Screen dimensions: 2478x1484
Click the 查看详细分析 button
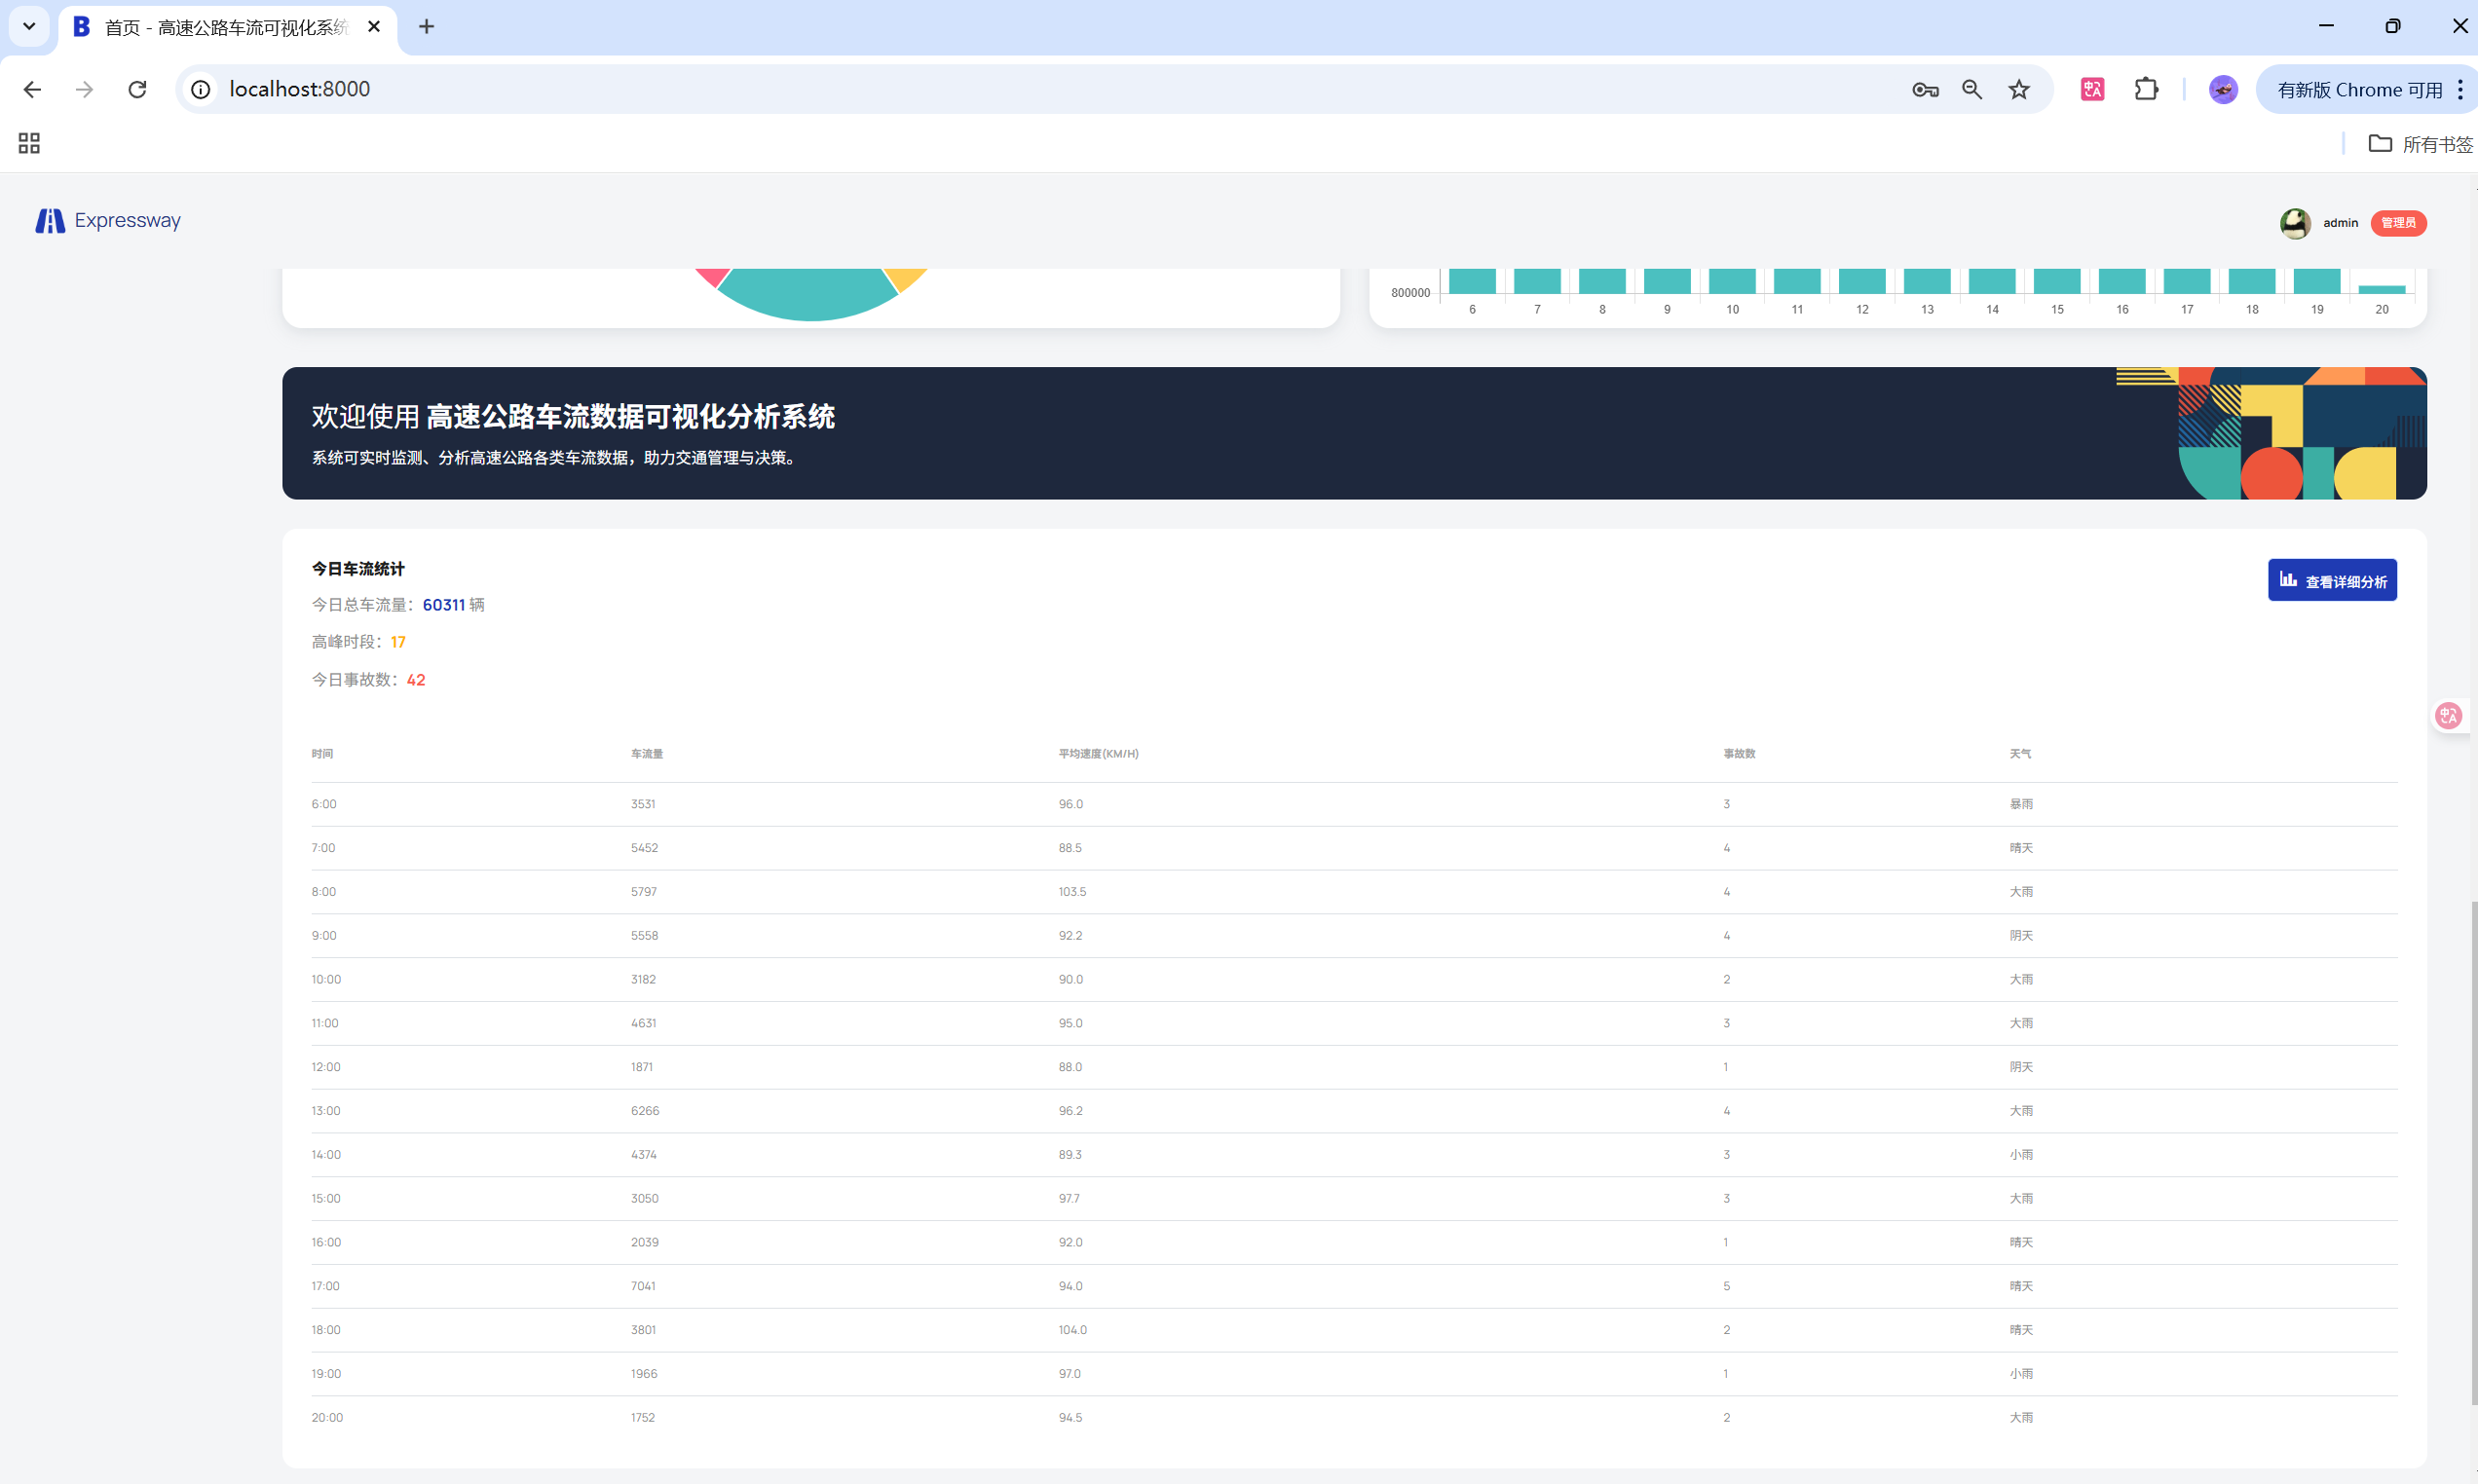[2331, 581]
